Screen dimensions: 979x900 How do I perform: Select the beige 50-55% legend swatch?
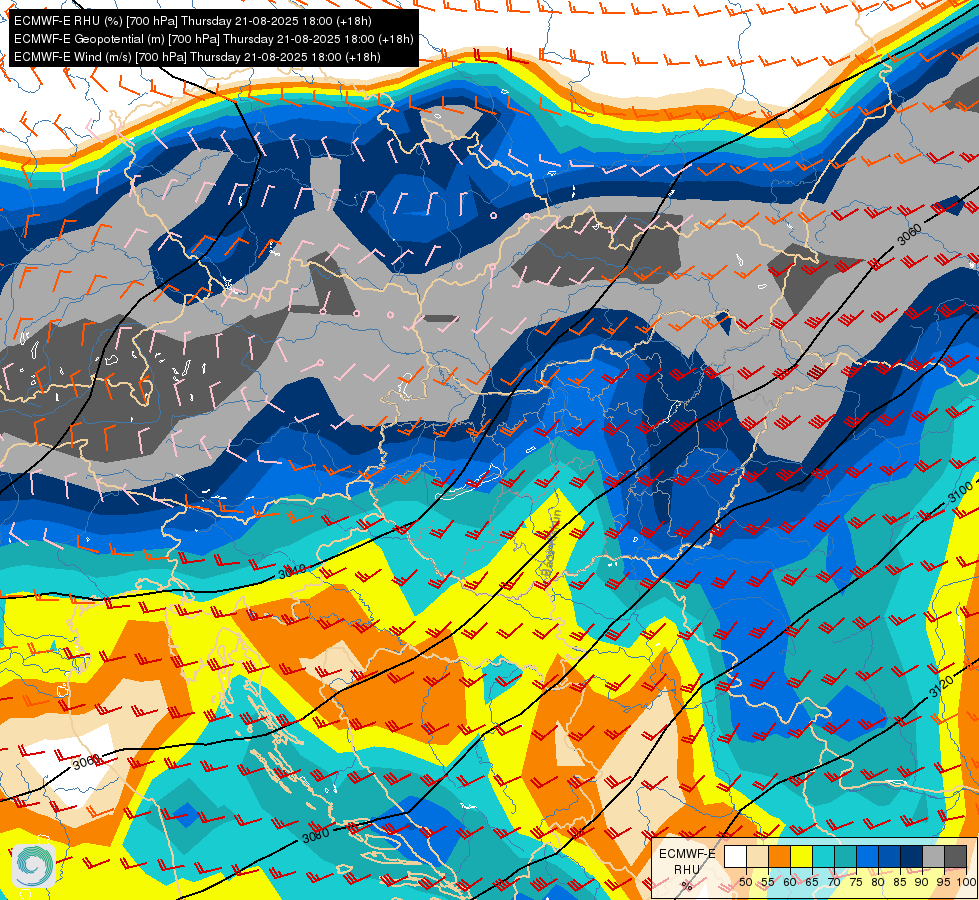[757, 856]
